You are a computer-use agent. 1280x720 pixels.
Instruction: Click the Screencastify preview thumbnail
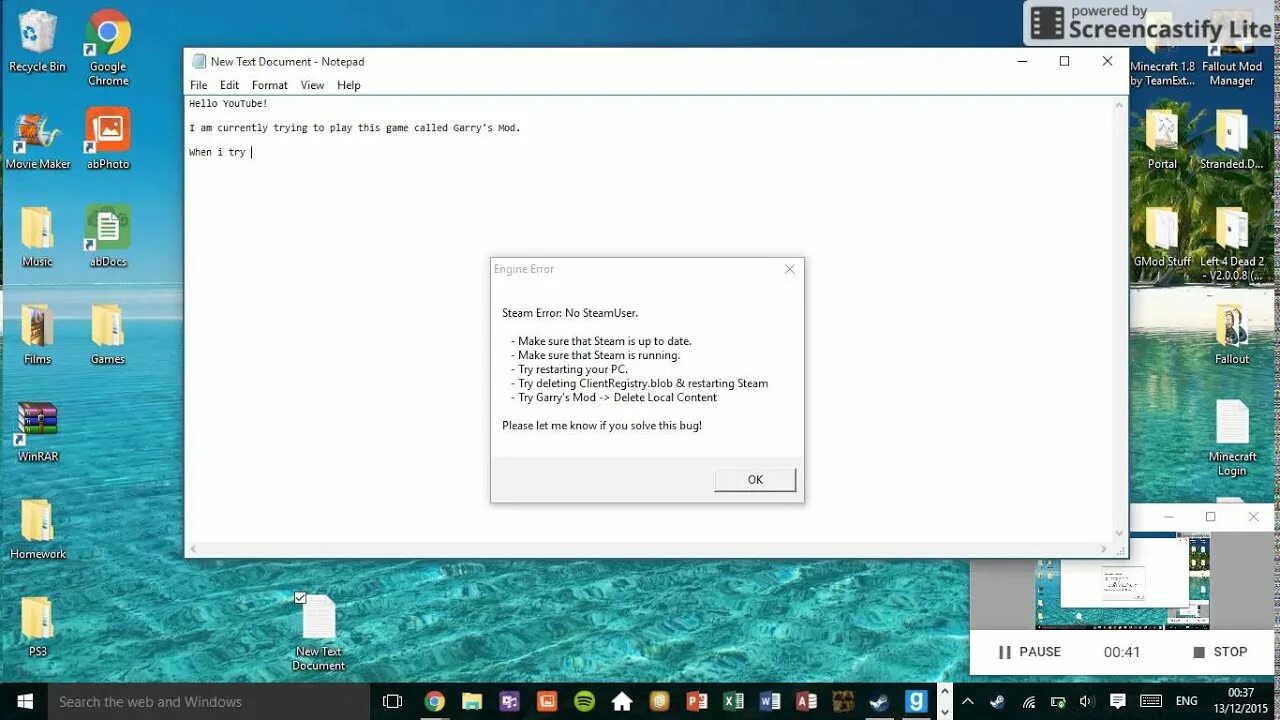1122,581
